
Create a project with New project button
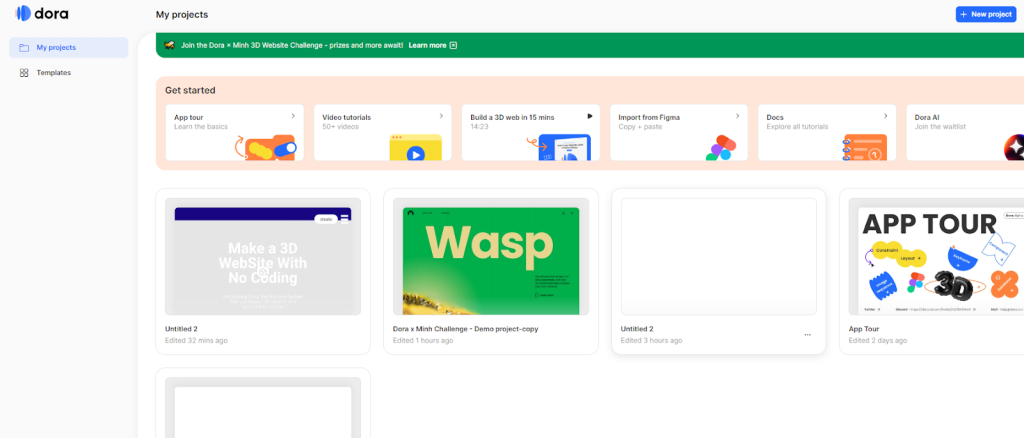tap(985, 14)
